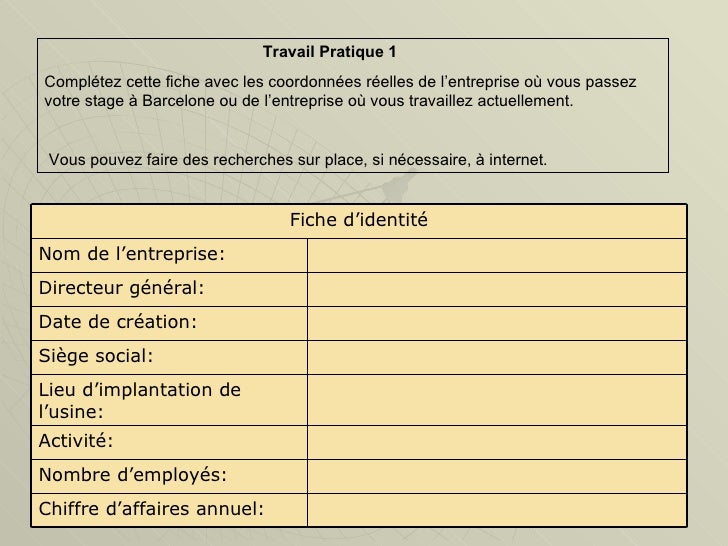This screenshot has width=728, height=546.
Task: Select the blank Date de création cell
Action: [x=497, y=323]
